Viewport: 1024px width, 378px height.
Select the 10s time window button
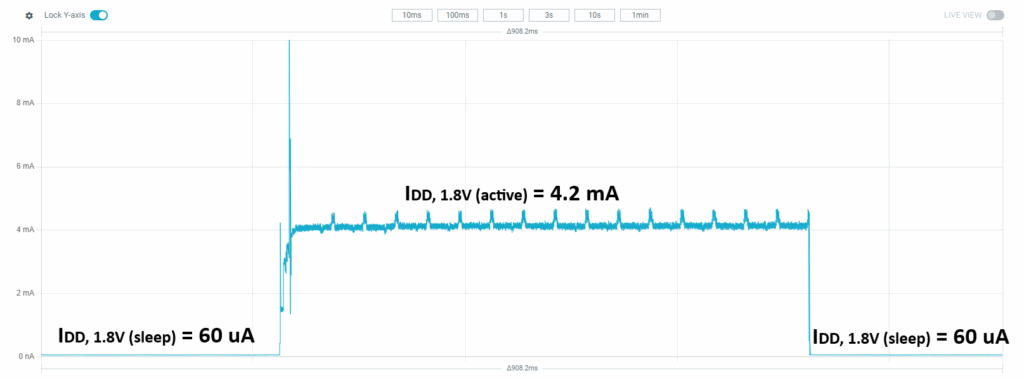(x=595, y=15)
